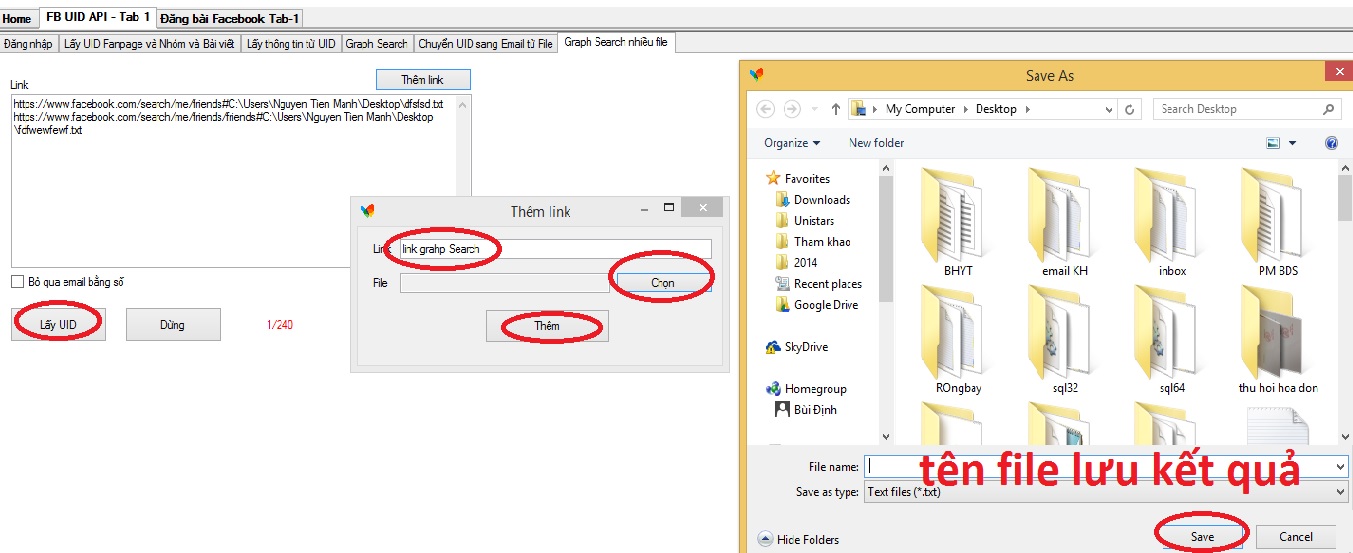This screenshot has height=553, width=1353.
Task: Open the ROngbay folder
Action: coord(957,339)
